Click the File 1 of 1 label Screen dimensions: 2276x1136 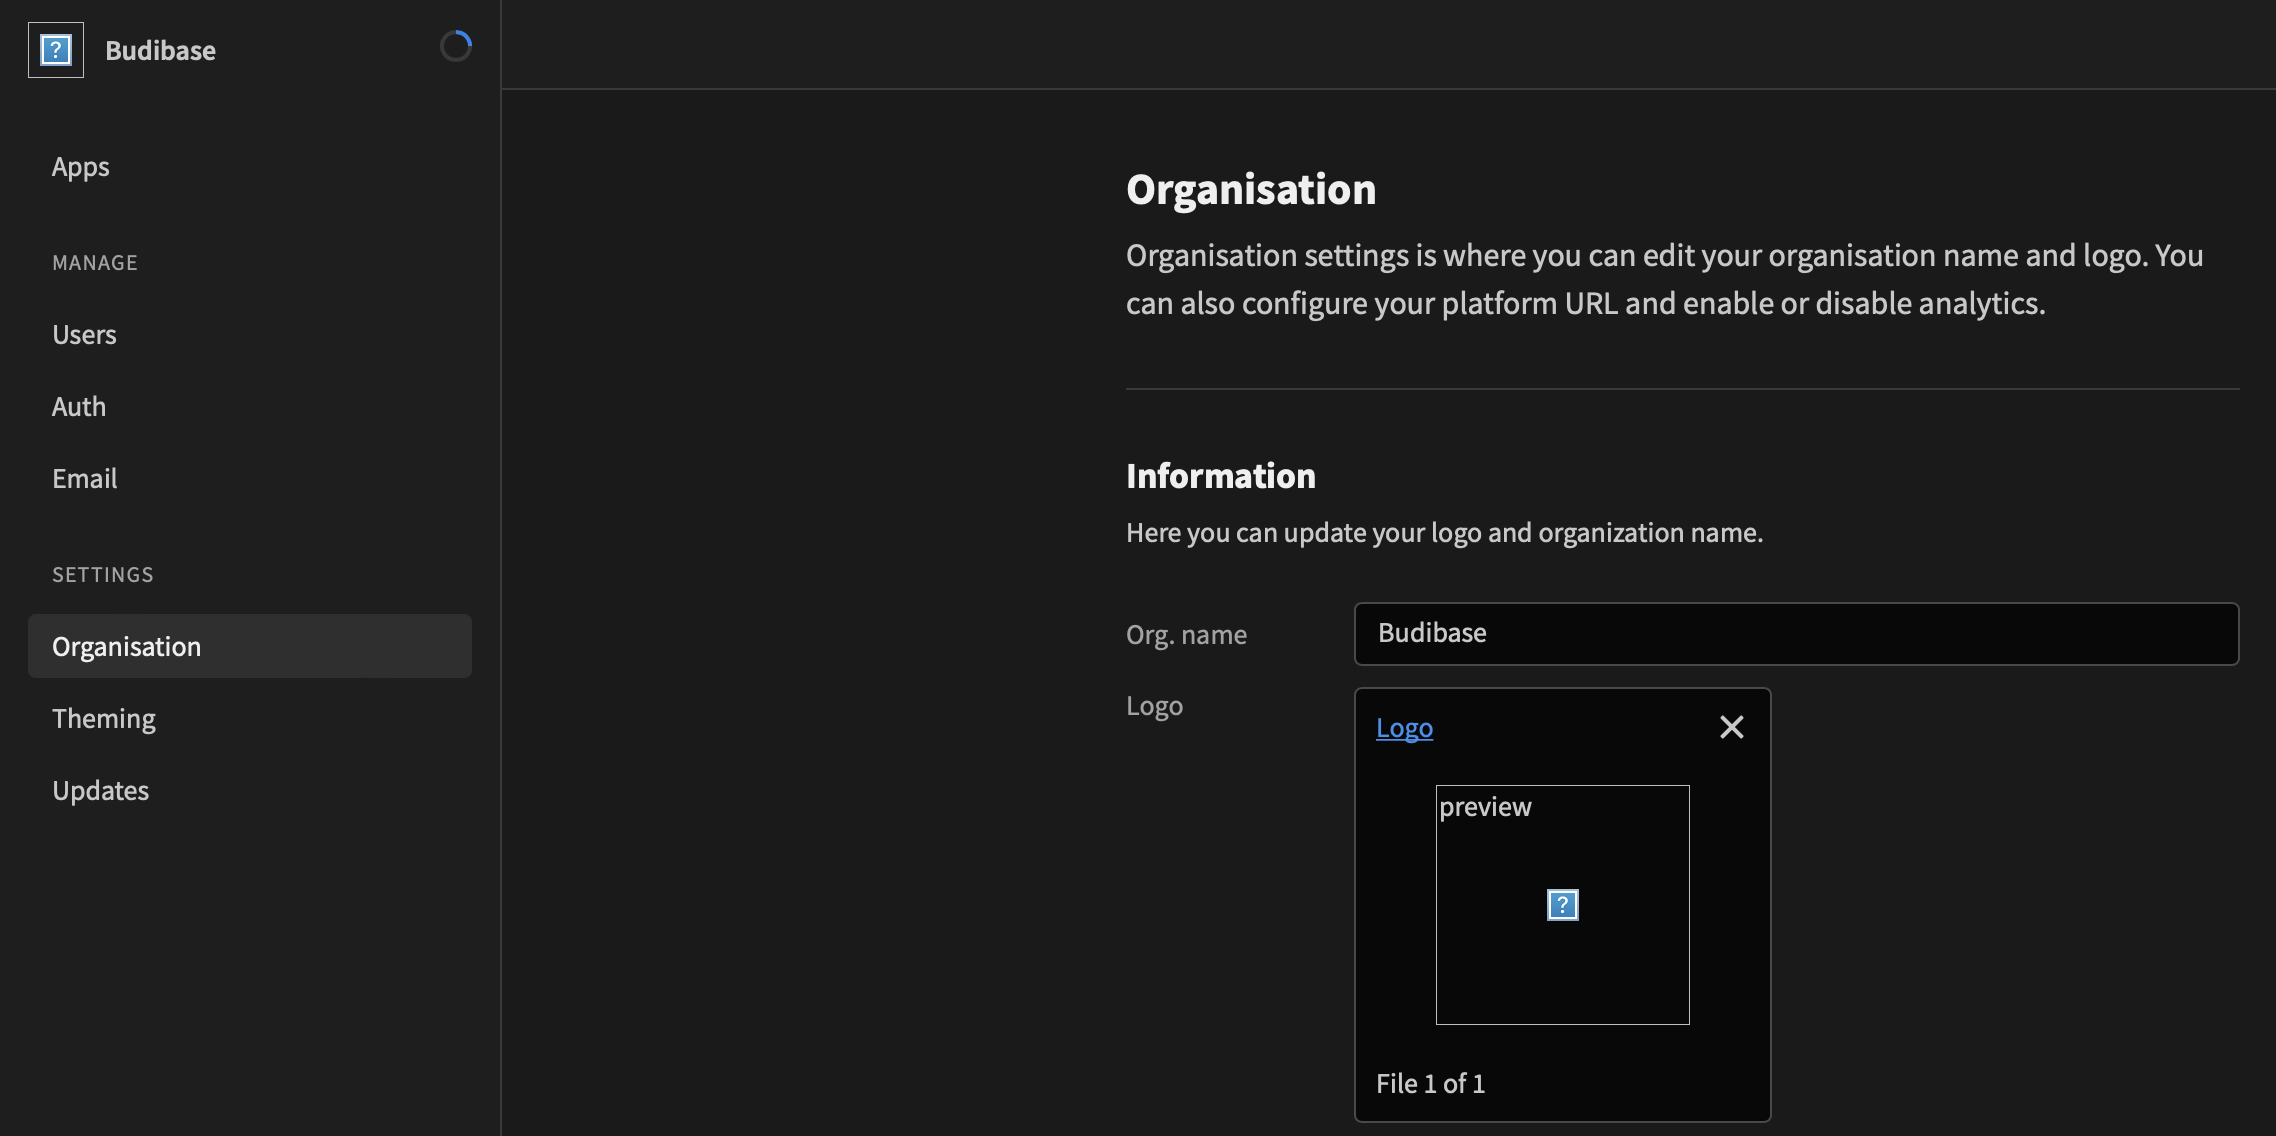[1431, 1083]
